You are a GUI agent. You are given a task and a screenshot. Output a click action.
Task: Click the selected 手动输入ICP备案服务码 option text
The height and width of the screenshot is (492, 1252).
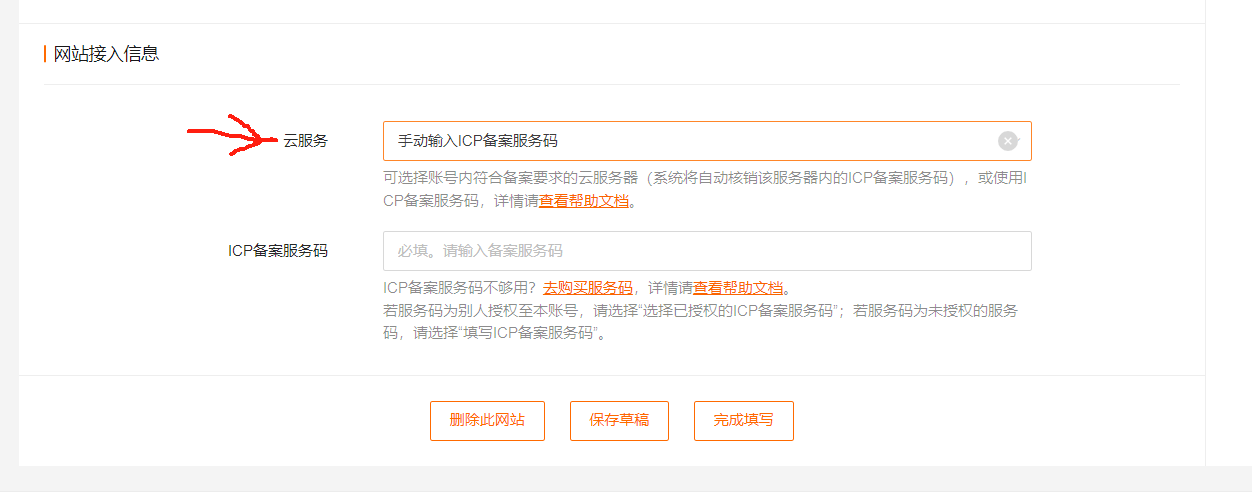478,141
